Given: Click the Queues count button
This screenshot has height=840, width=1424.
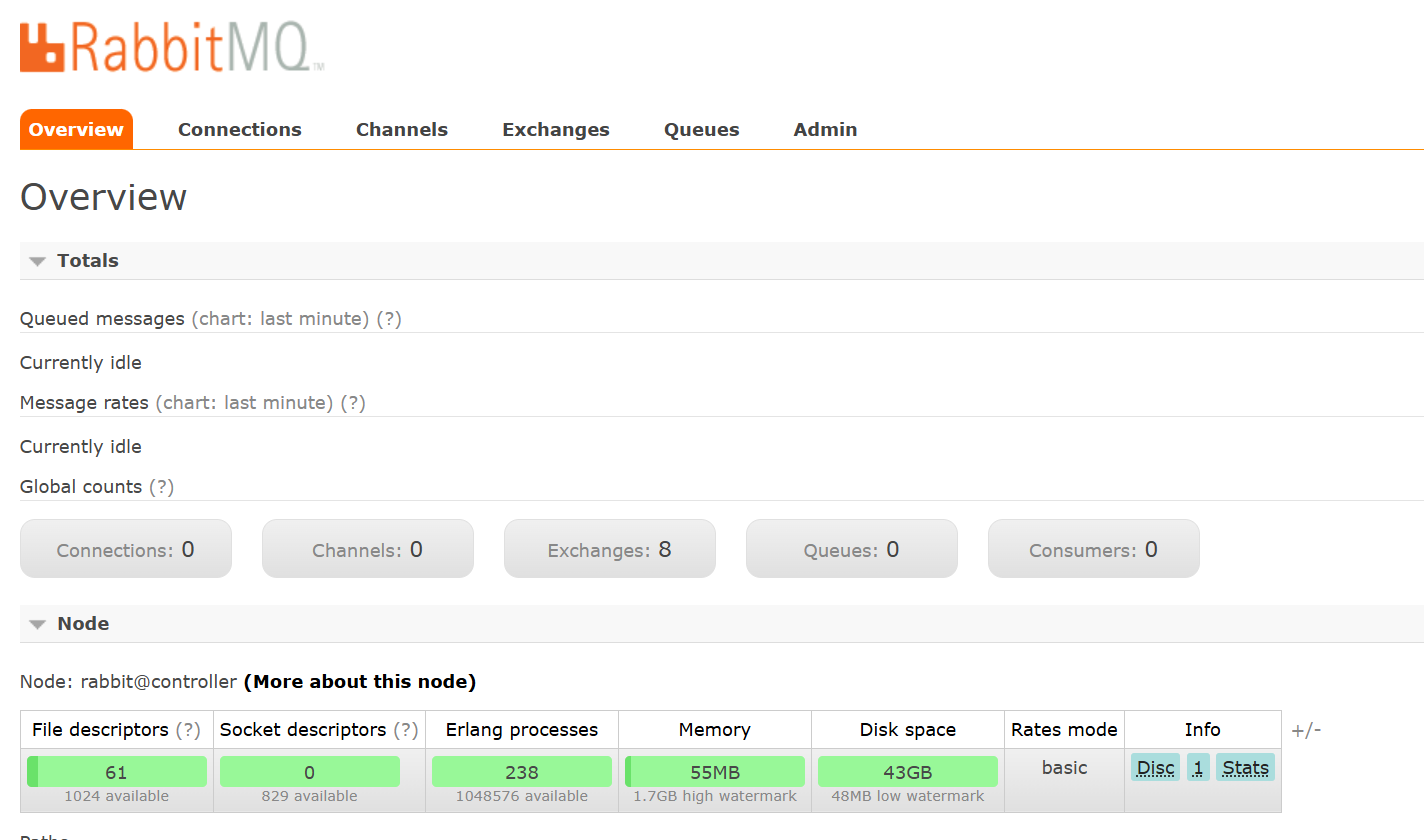Looking at the screenshot, I should pos(852,549).
